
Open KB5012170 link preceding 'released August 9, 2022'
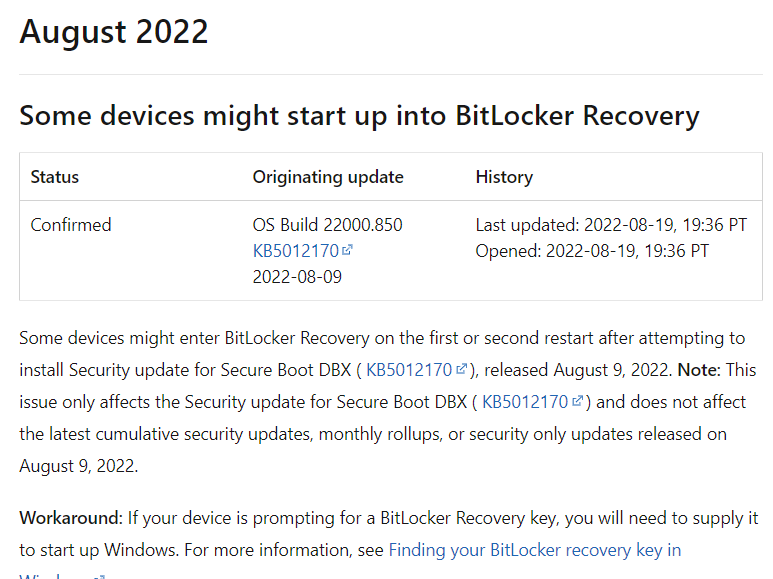[409, 370]
